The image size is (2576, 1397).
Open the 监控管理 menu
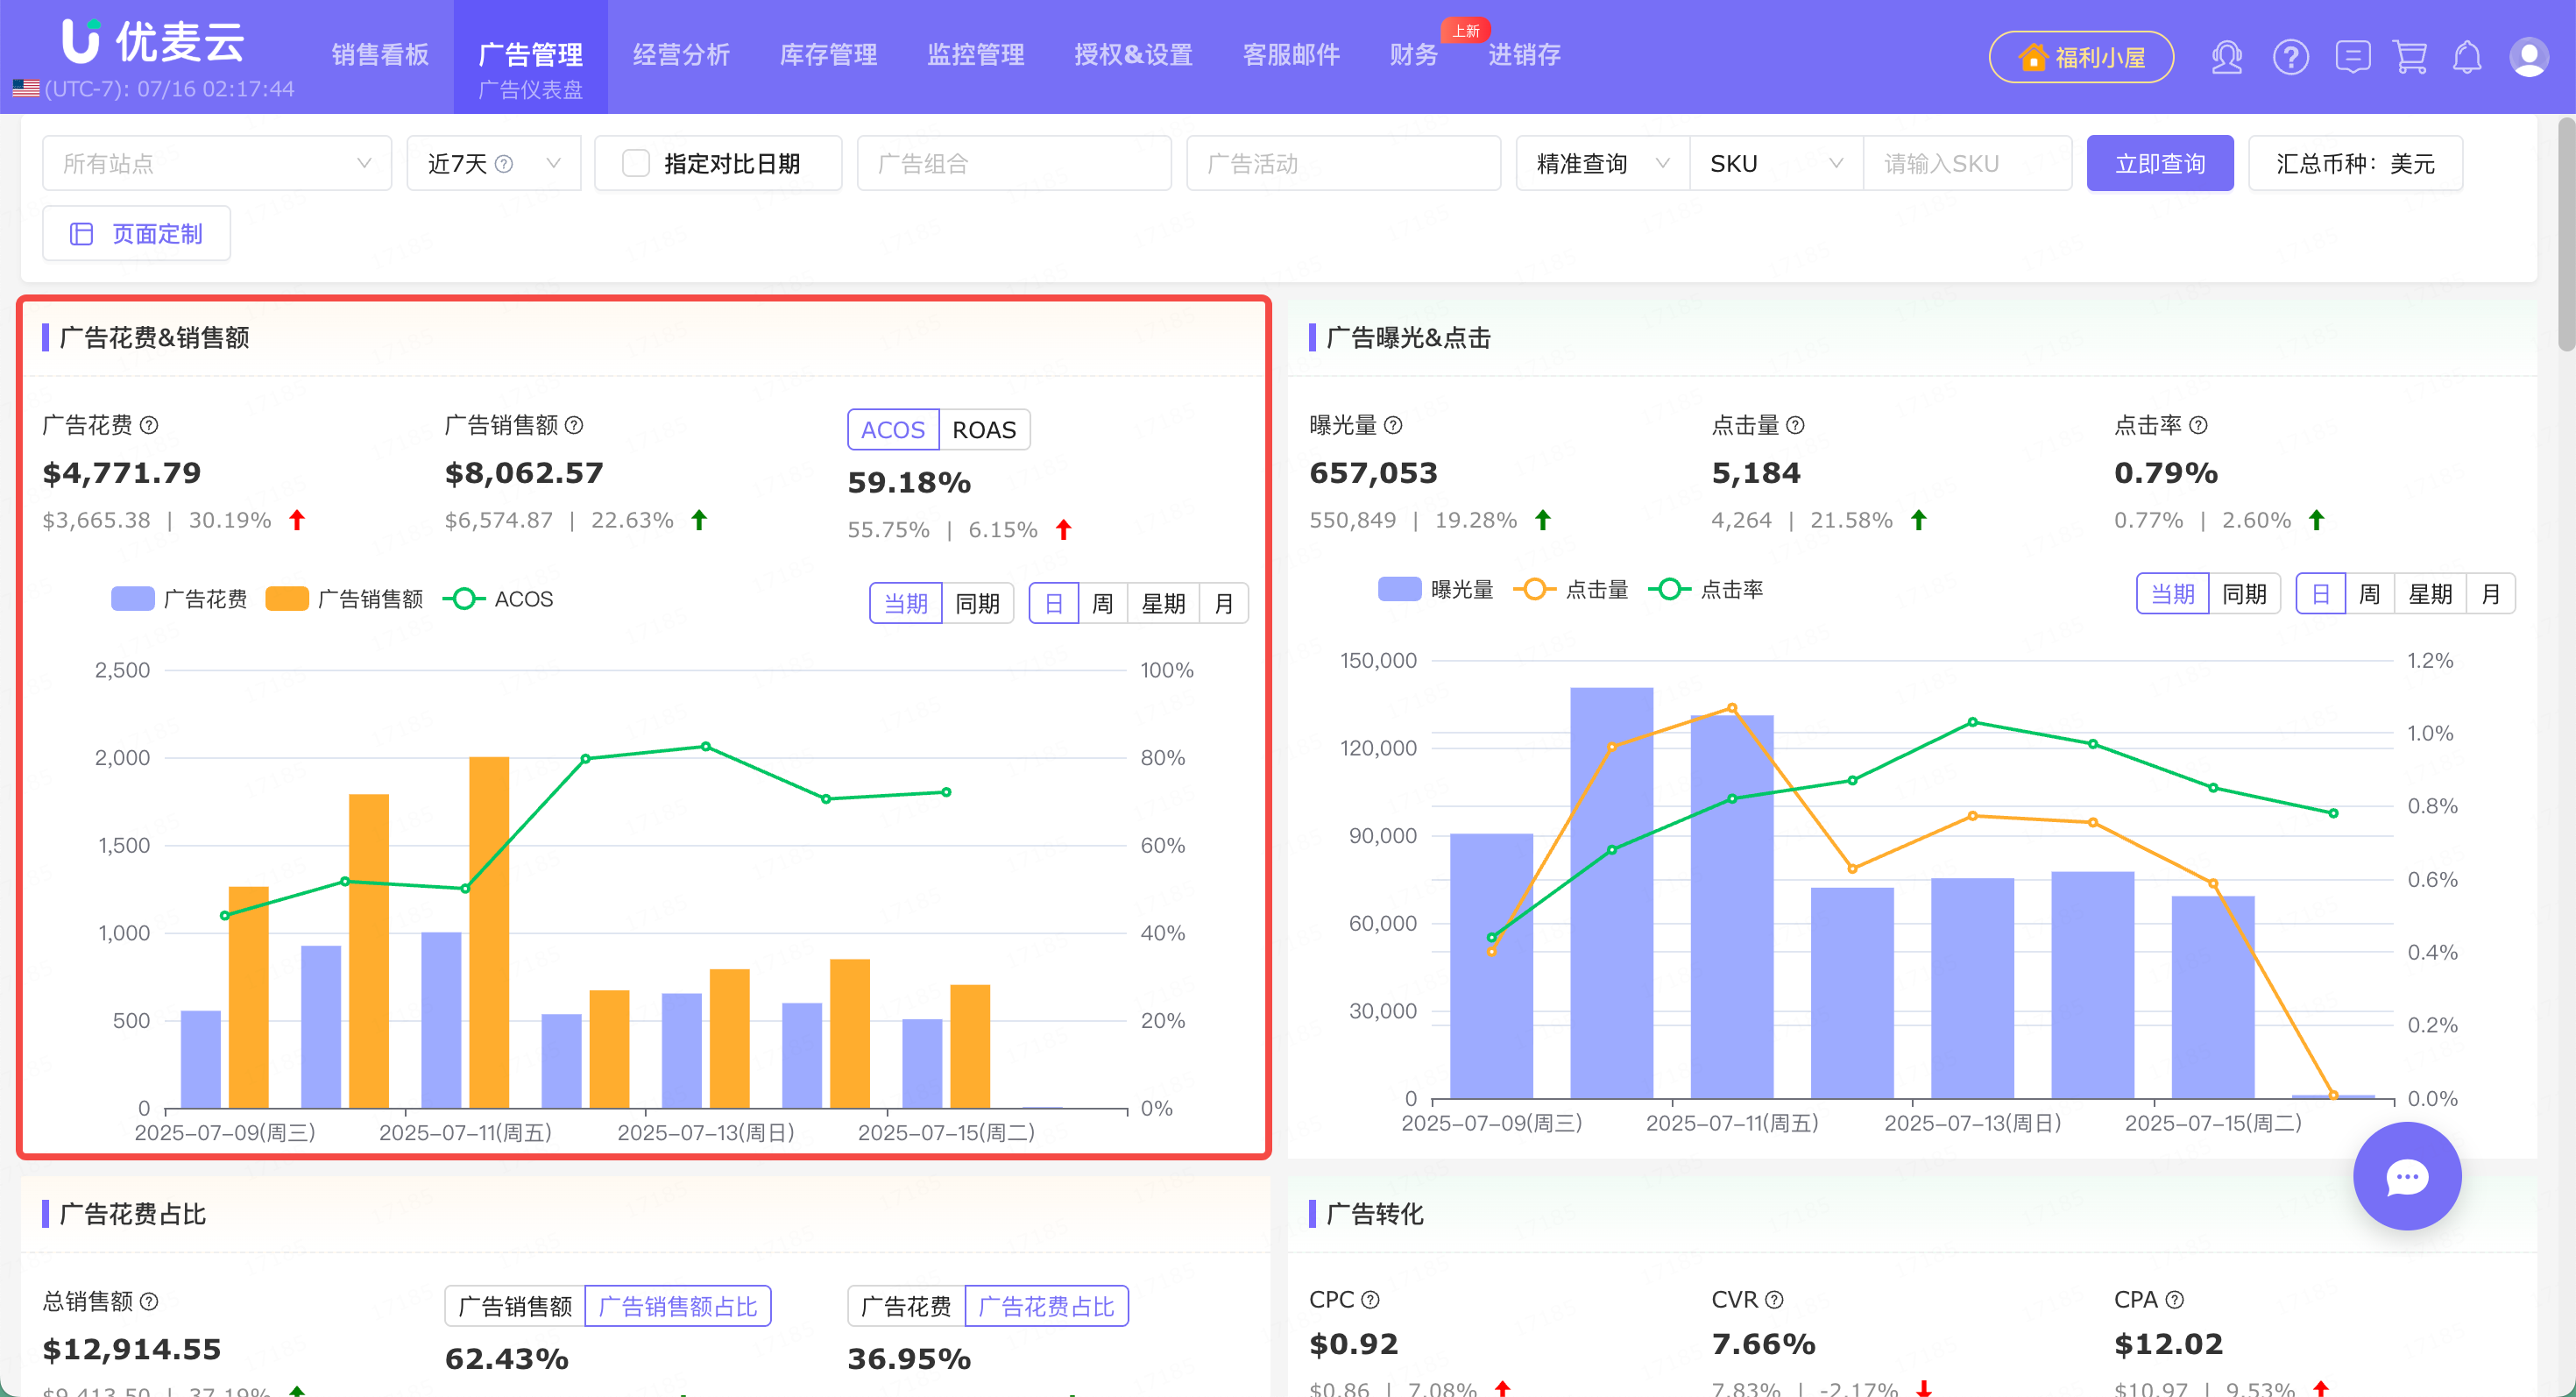coord(975,54)
